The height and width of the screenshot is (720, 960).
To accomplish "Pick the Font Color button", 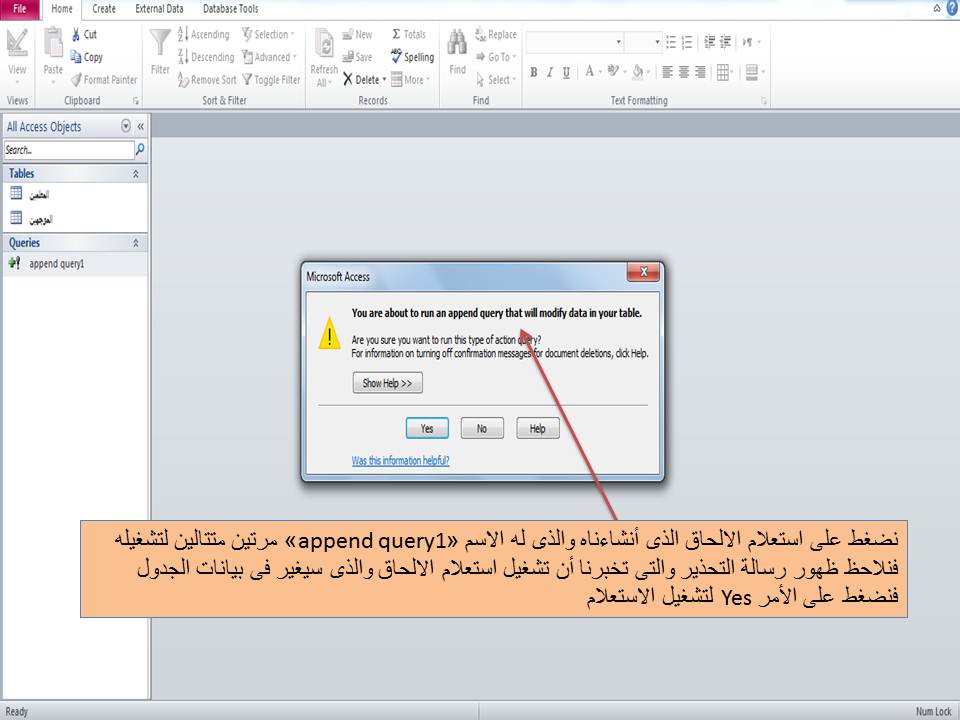I will click(x=592, y=72).
